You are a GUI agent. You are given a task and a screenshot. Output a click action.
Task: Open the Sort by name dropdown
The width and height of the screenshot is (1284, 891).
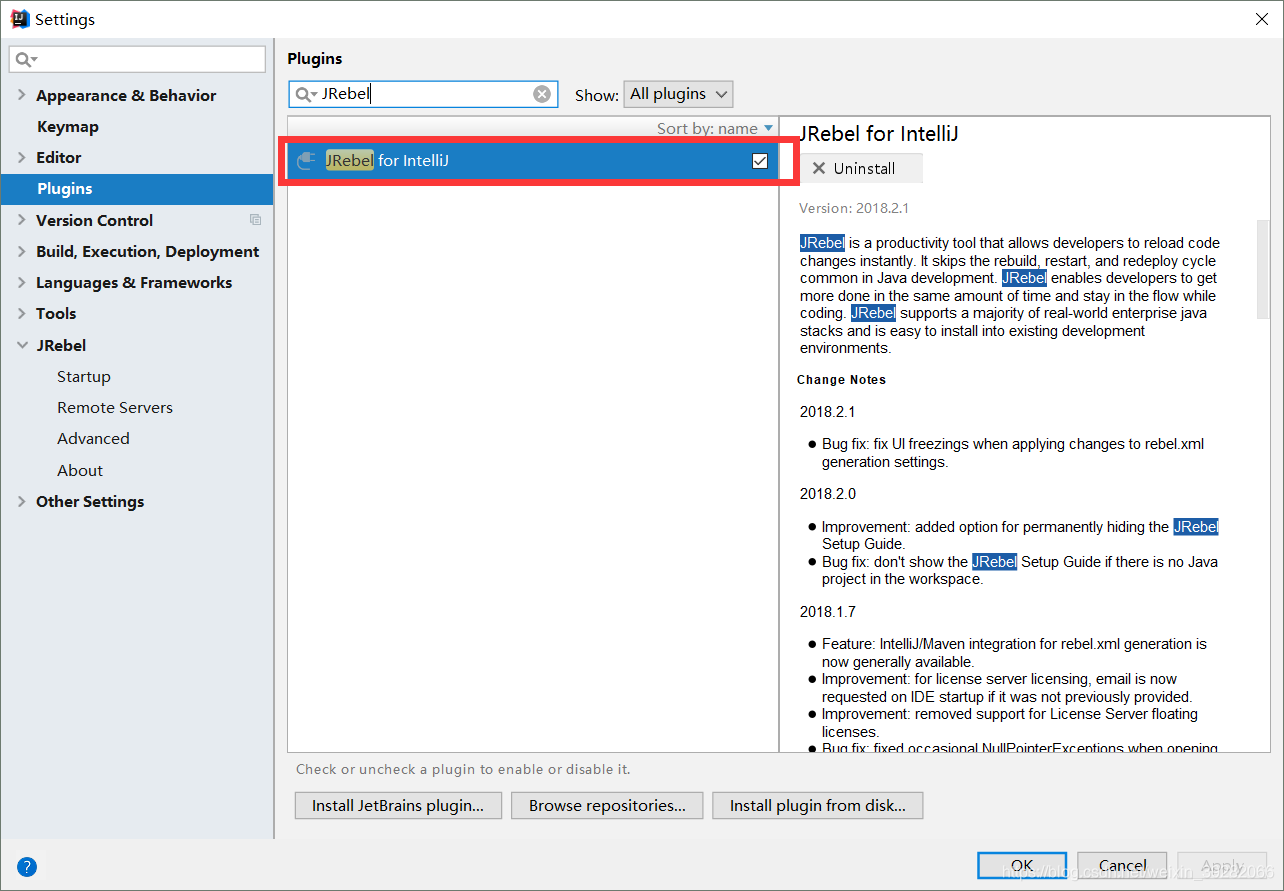[x=715, y=128]
